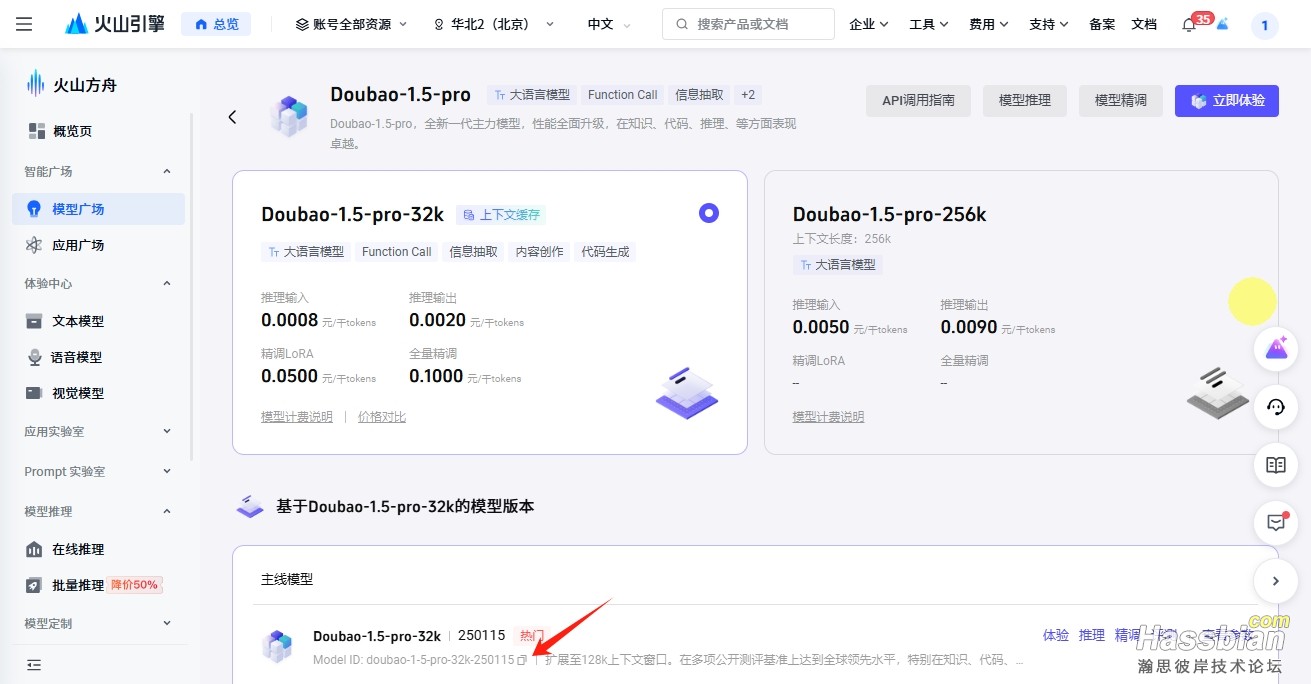
Task: Open the 华北2（北京）region dropdown
Action: (493, 24)
